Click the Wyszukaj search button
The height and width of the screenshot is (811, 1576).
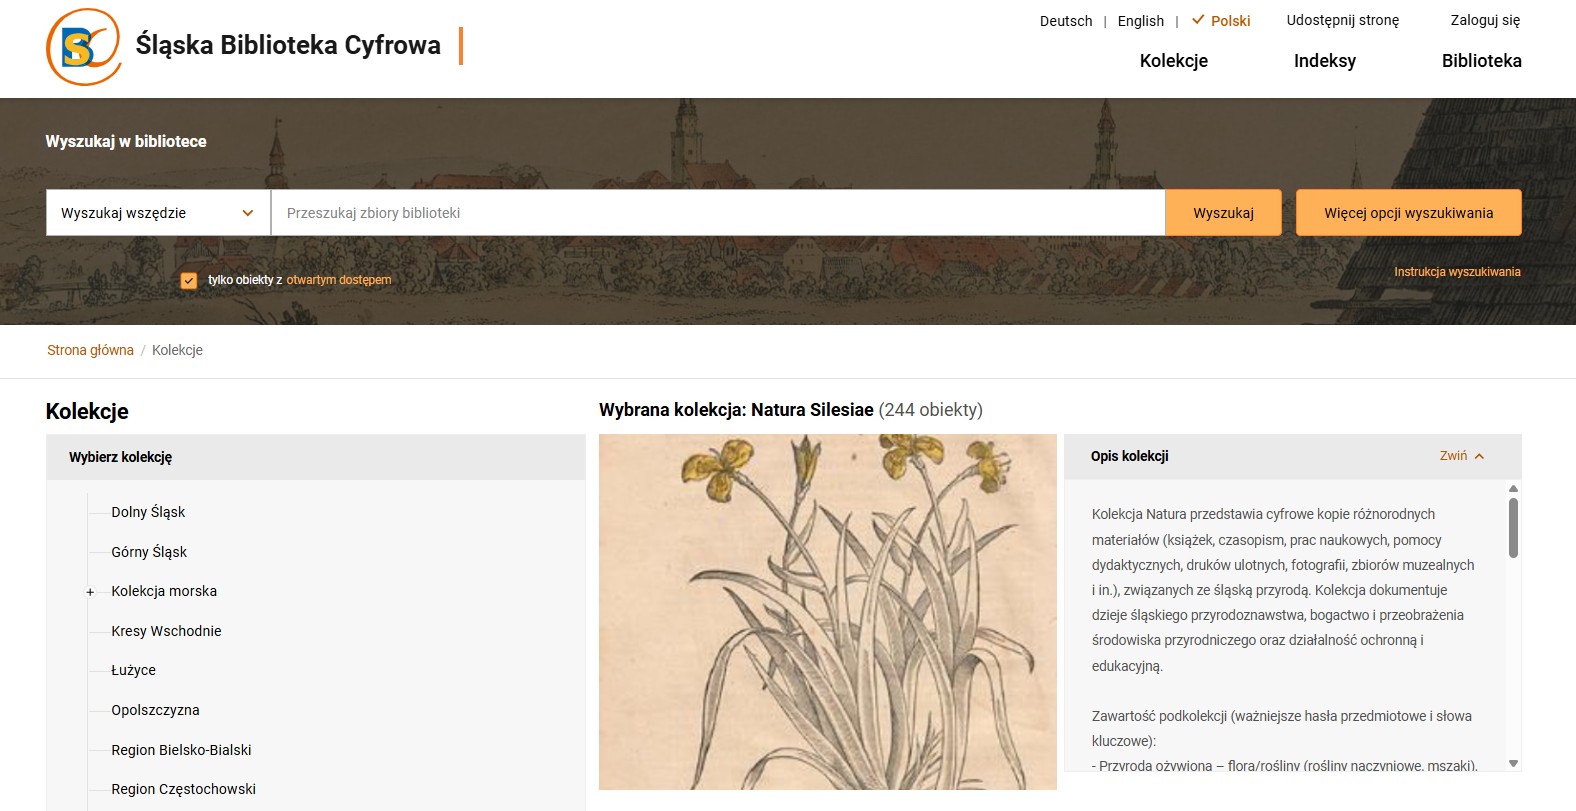[x=1223, y=213]
